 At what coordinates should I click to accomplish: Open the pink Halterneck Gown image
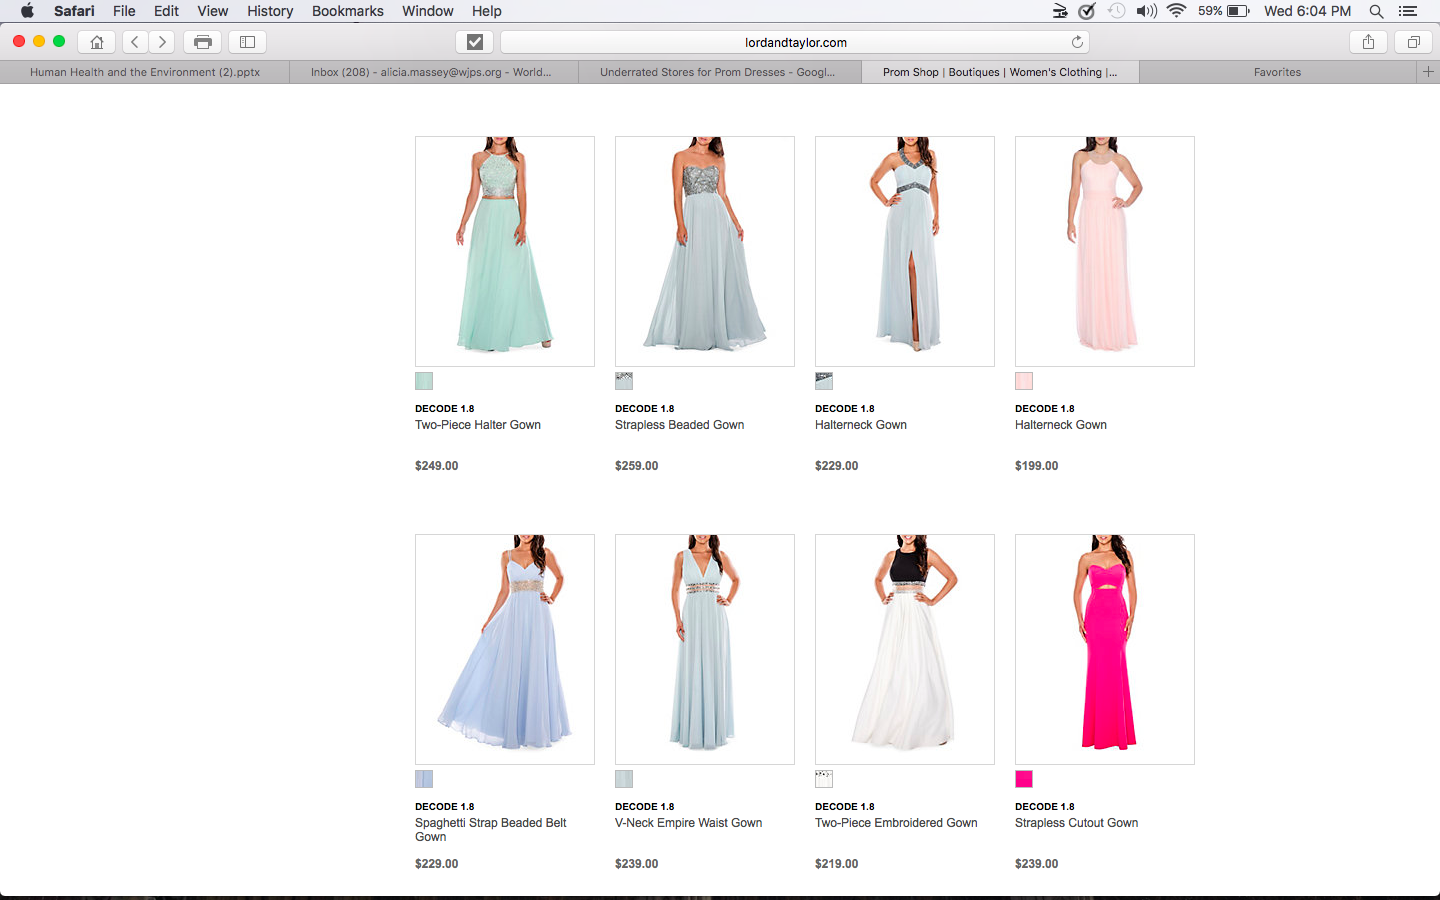(1105, 251)
